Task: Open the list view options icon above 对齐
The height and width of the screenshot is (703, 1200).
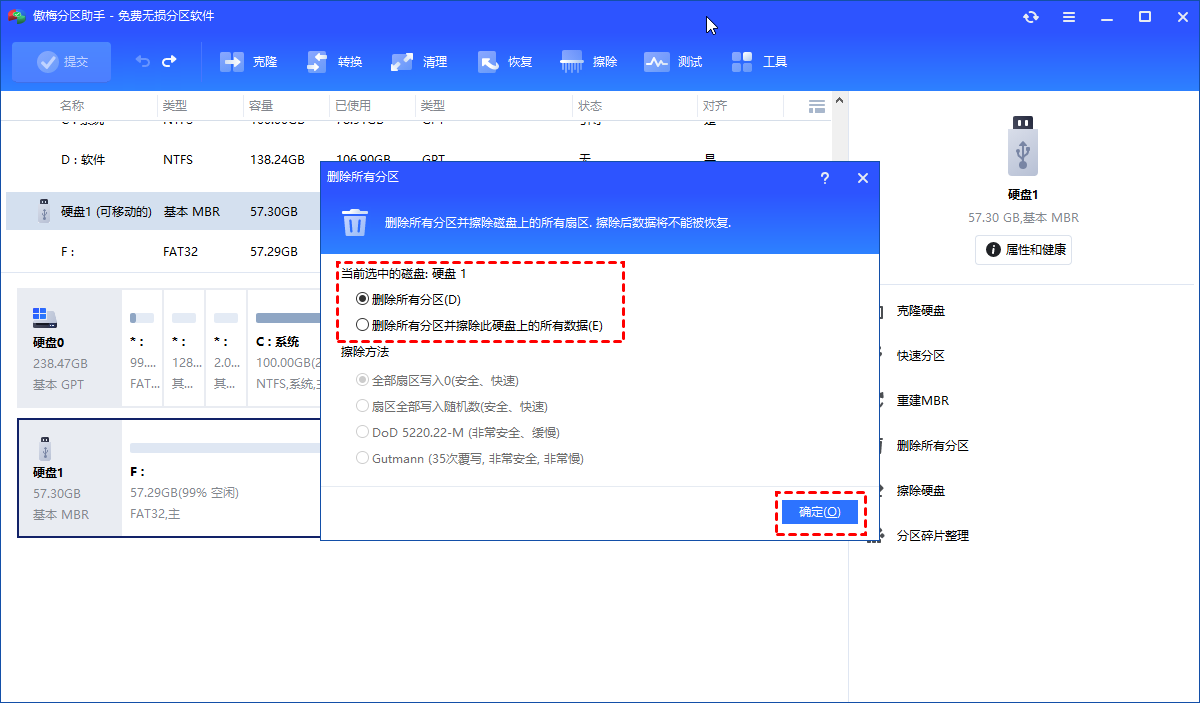Action: [816, 105]
